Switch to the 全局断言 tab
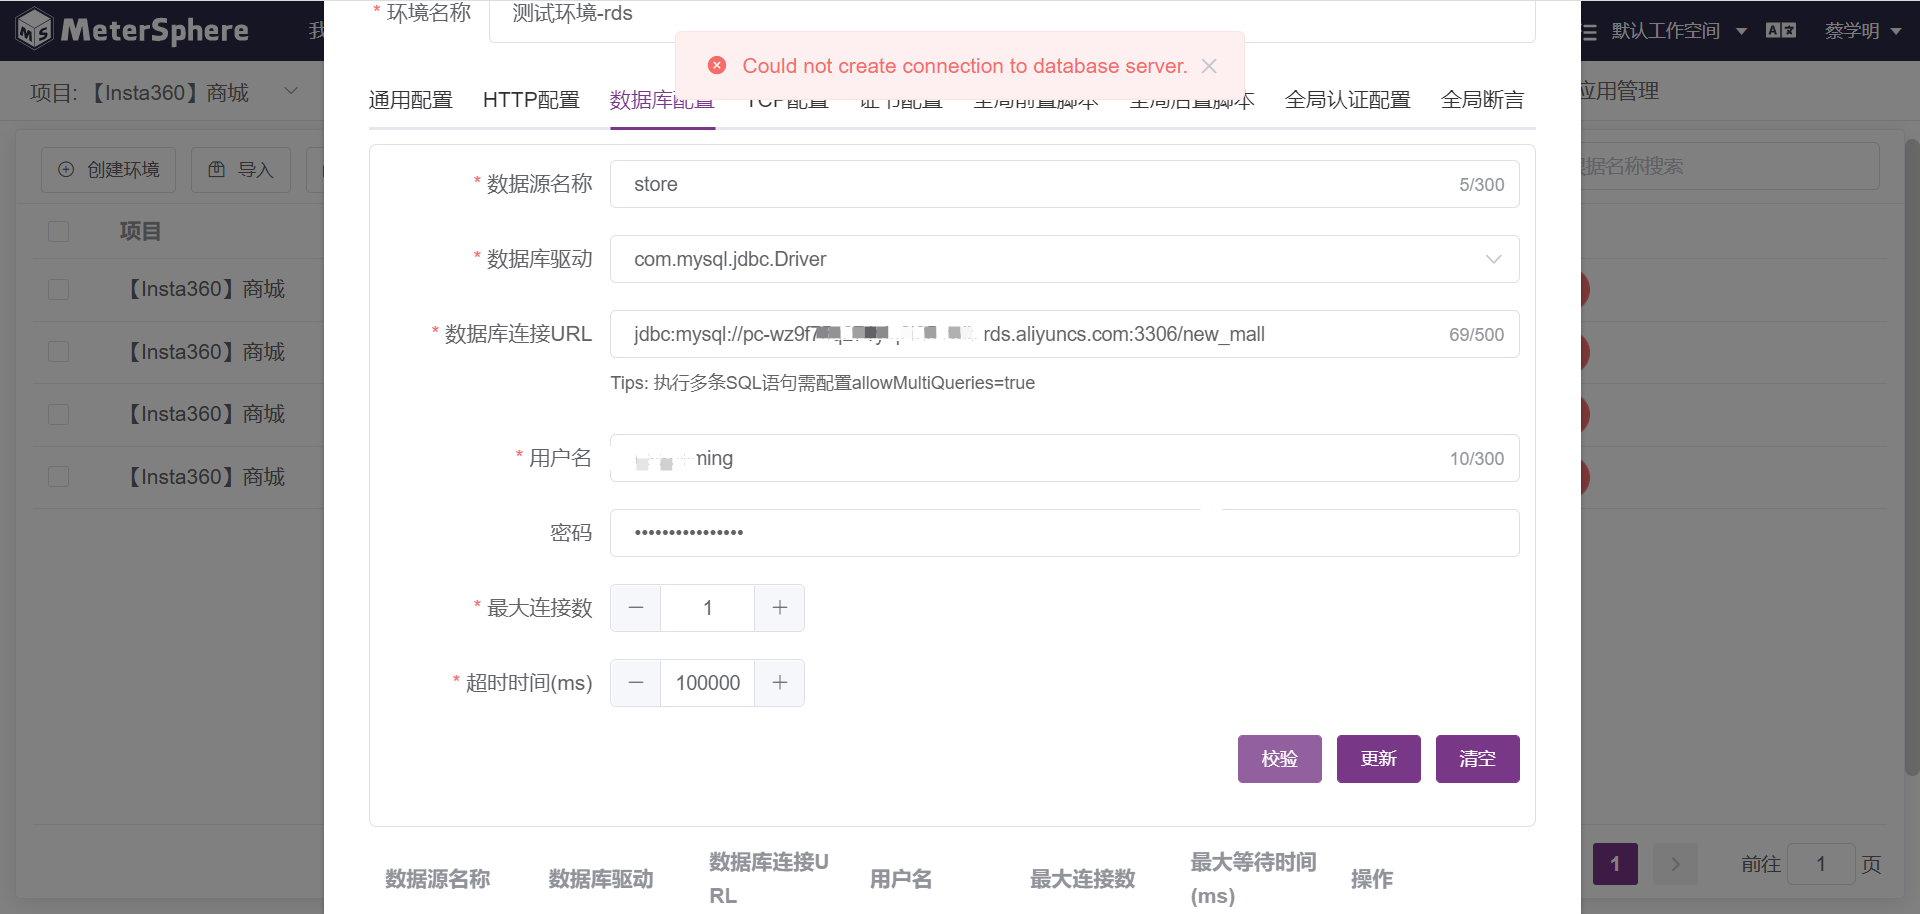The height and width of the screenshot is (914, 1920). (1482, 100)
